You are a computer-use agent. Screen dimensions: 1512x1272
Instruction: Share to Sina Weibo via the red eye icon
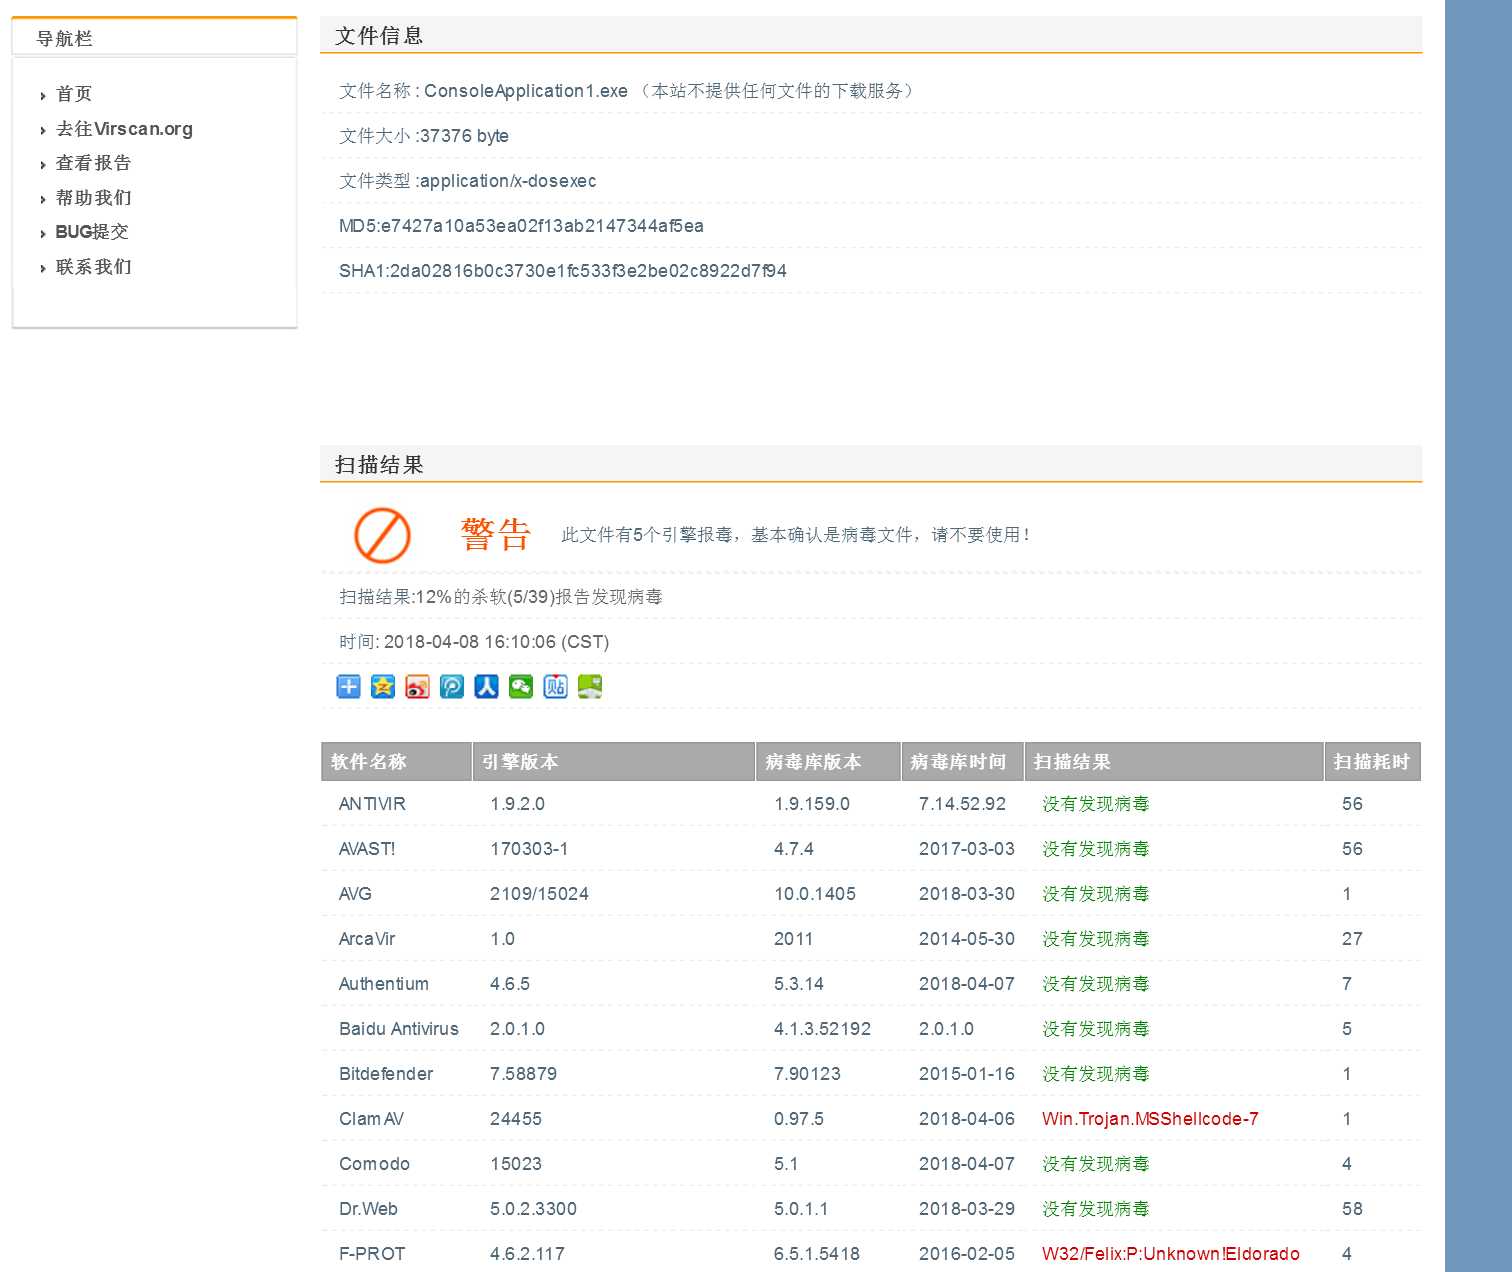[417, 686]
